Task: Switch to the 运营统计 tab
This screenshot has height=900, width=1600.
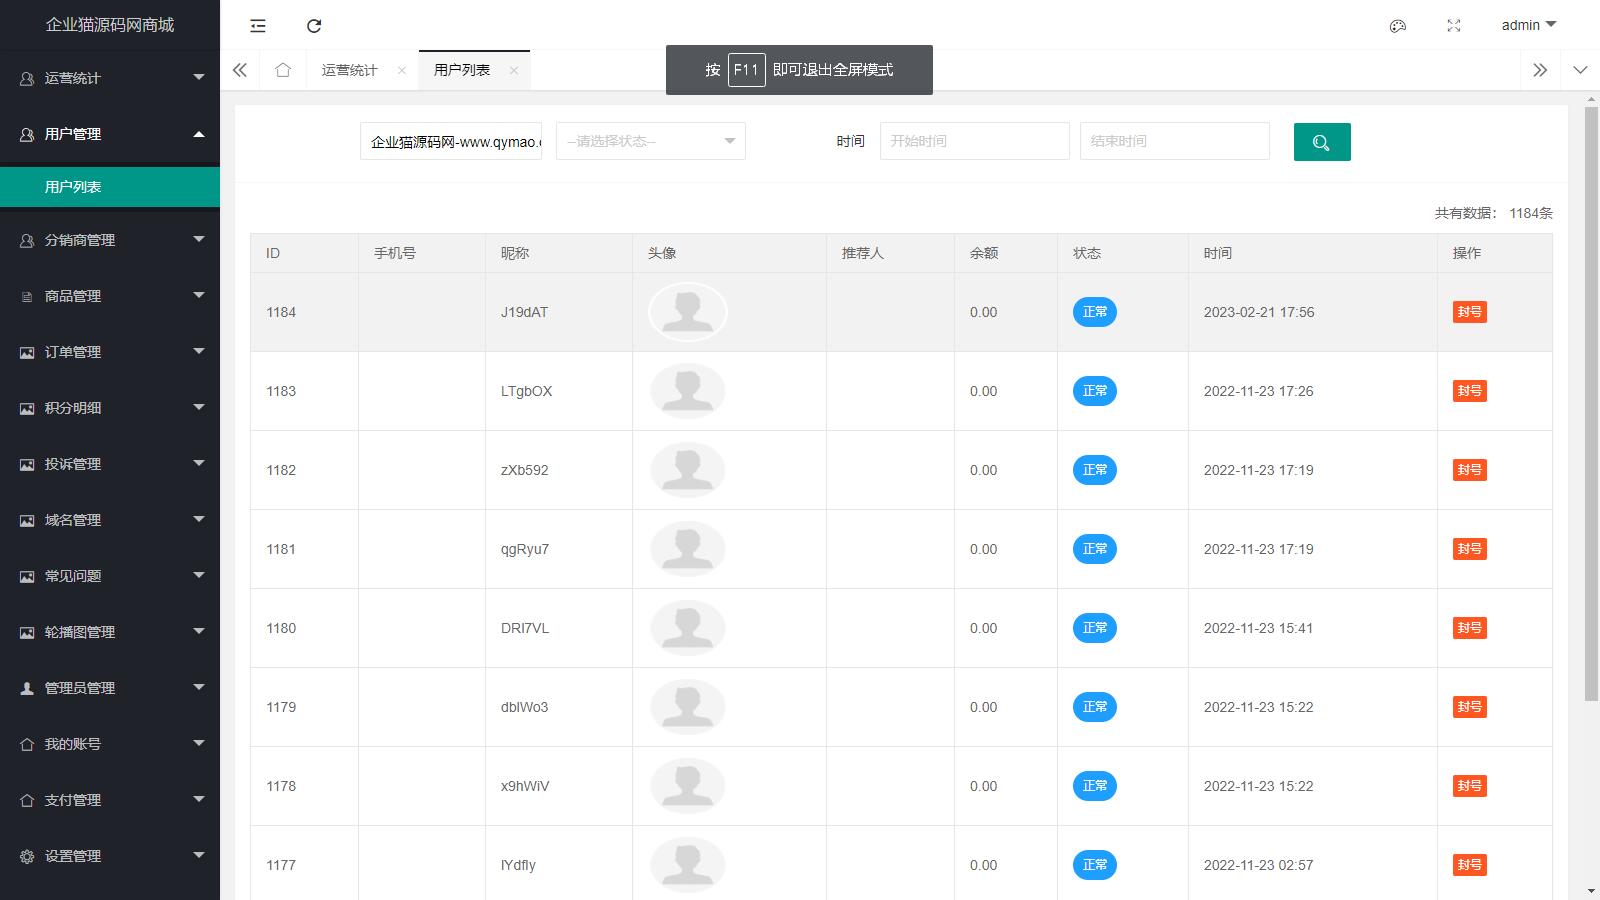Action: [349, 70]
